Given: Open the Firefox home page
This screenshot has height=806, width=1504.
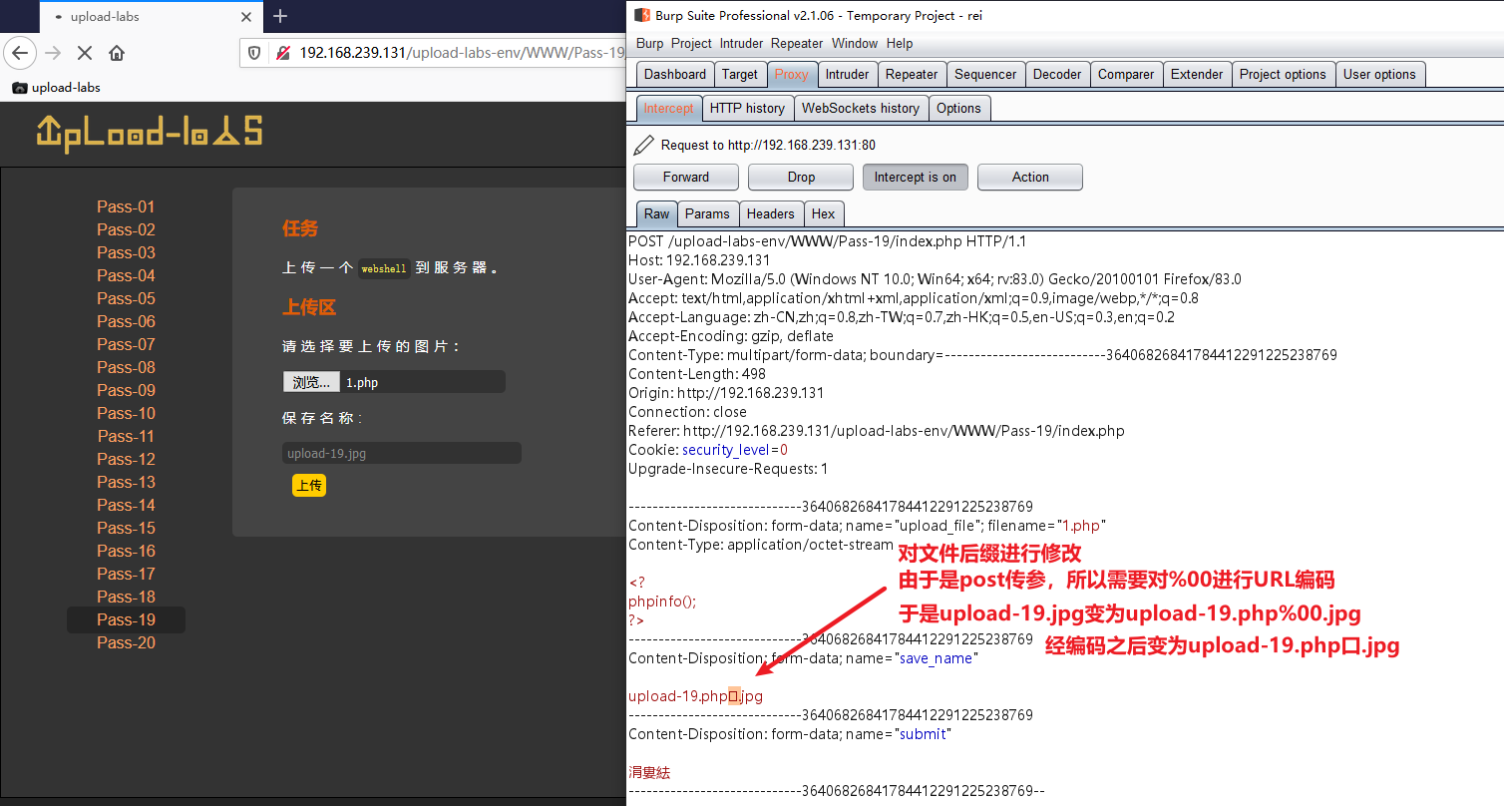Looking at the screenshot, I should pos(117,53).
